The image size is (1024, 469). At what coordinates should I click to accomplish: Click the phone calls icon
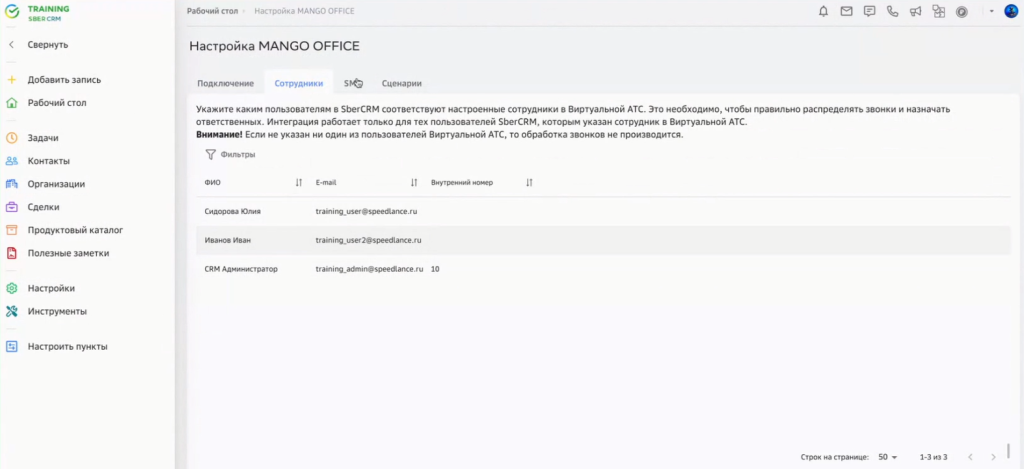coord(892,12)
